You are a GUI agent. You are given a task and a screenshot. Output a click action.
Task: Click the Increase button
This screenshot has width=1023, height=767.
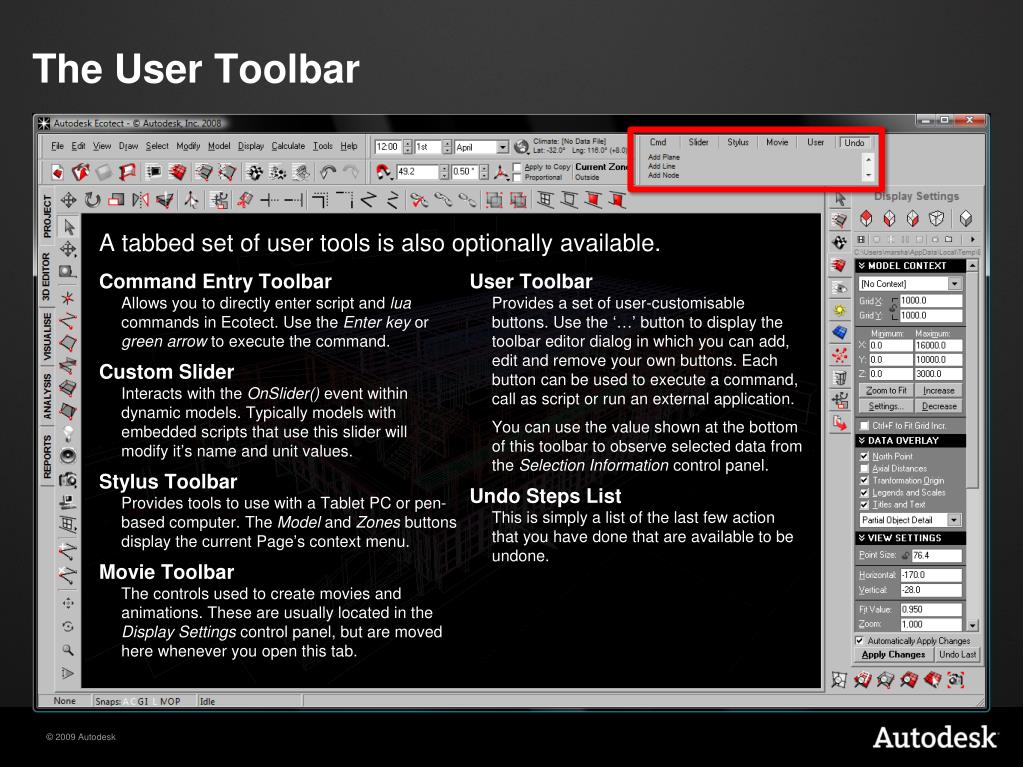tap(939, 391)
